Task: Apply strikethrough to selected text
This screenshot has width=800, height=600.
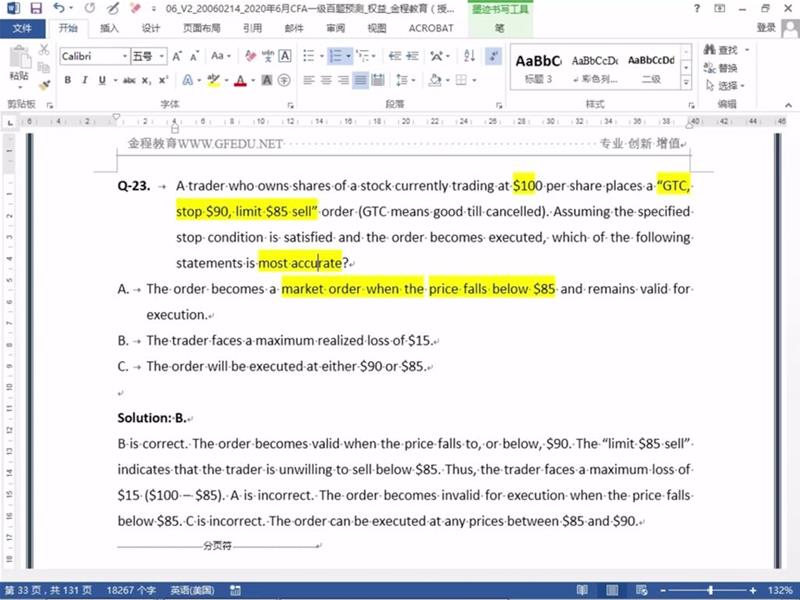Action: [x=129, y=80]
